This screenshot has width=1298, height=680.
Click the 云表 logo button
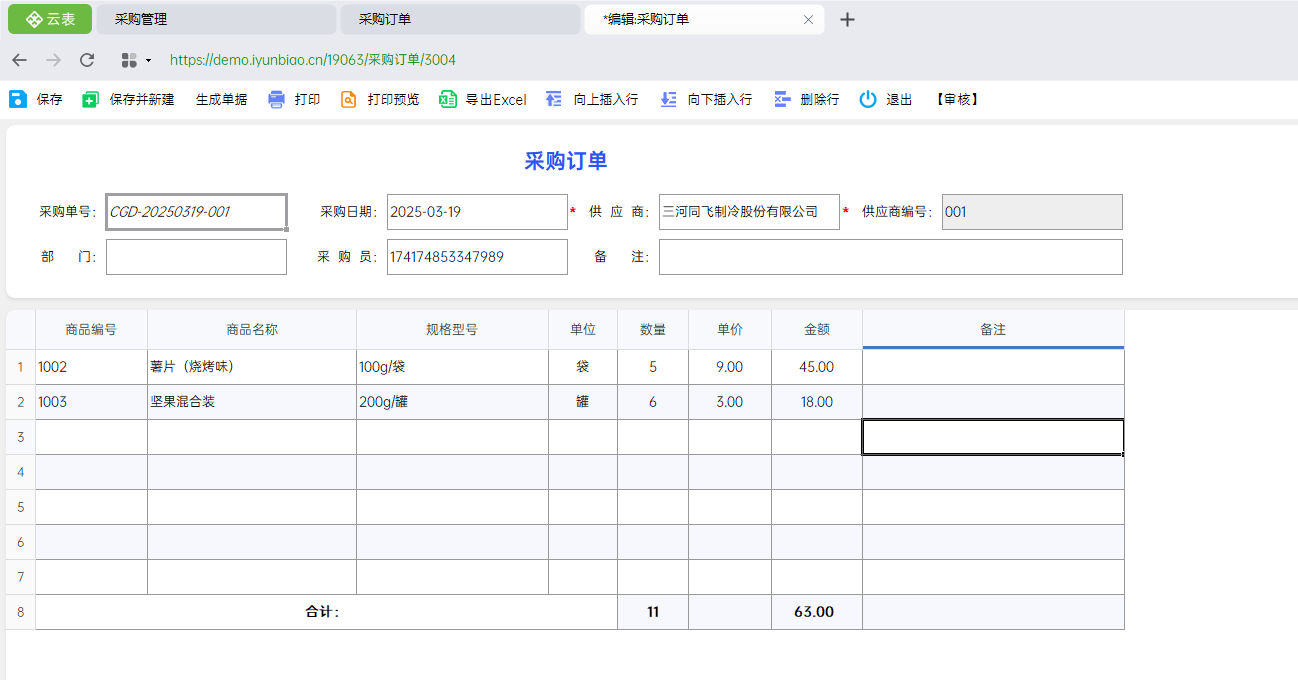tap(50, 19)
